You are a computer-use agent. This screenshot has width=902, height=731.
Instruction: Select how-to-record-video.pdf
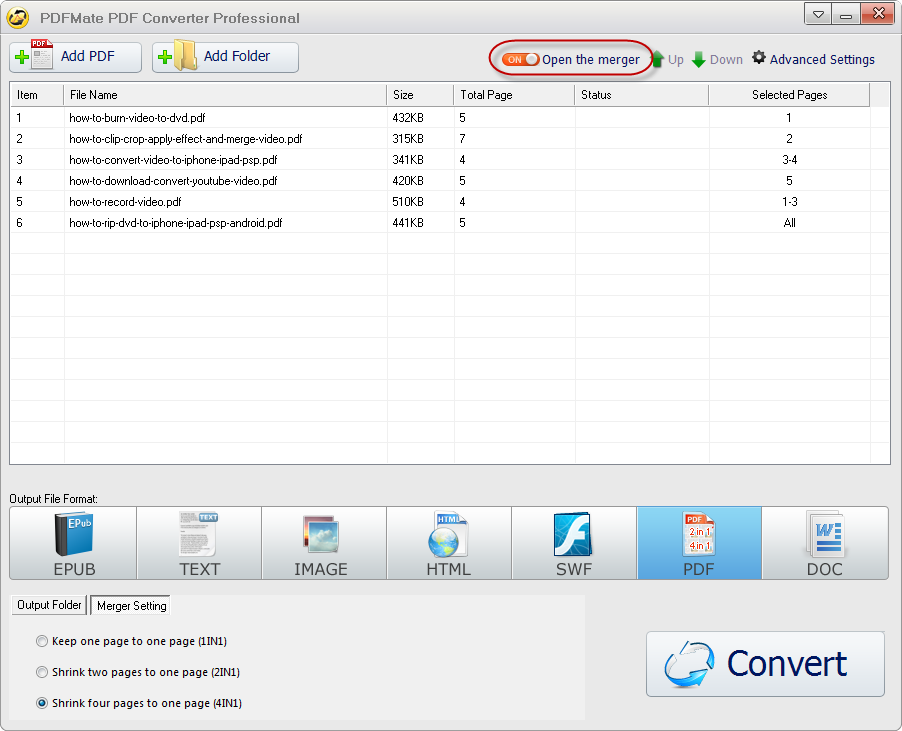(x=125, y=202)
